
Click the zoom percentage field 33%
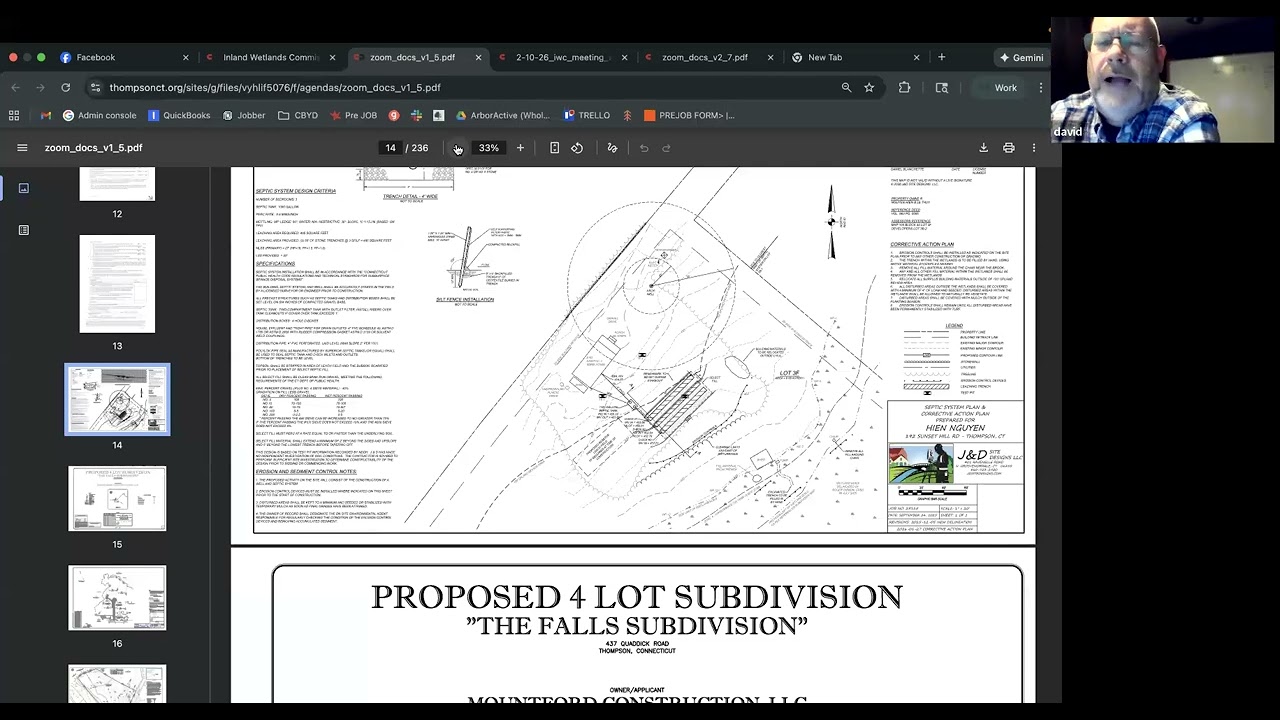click(x=488, y=148)
